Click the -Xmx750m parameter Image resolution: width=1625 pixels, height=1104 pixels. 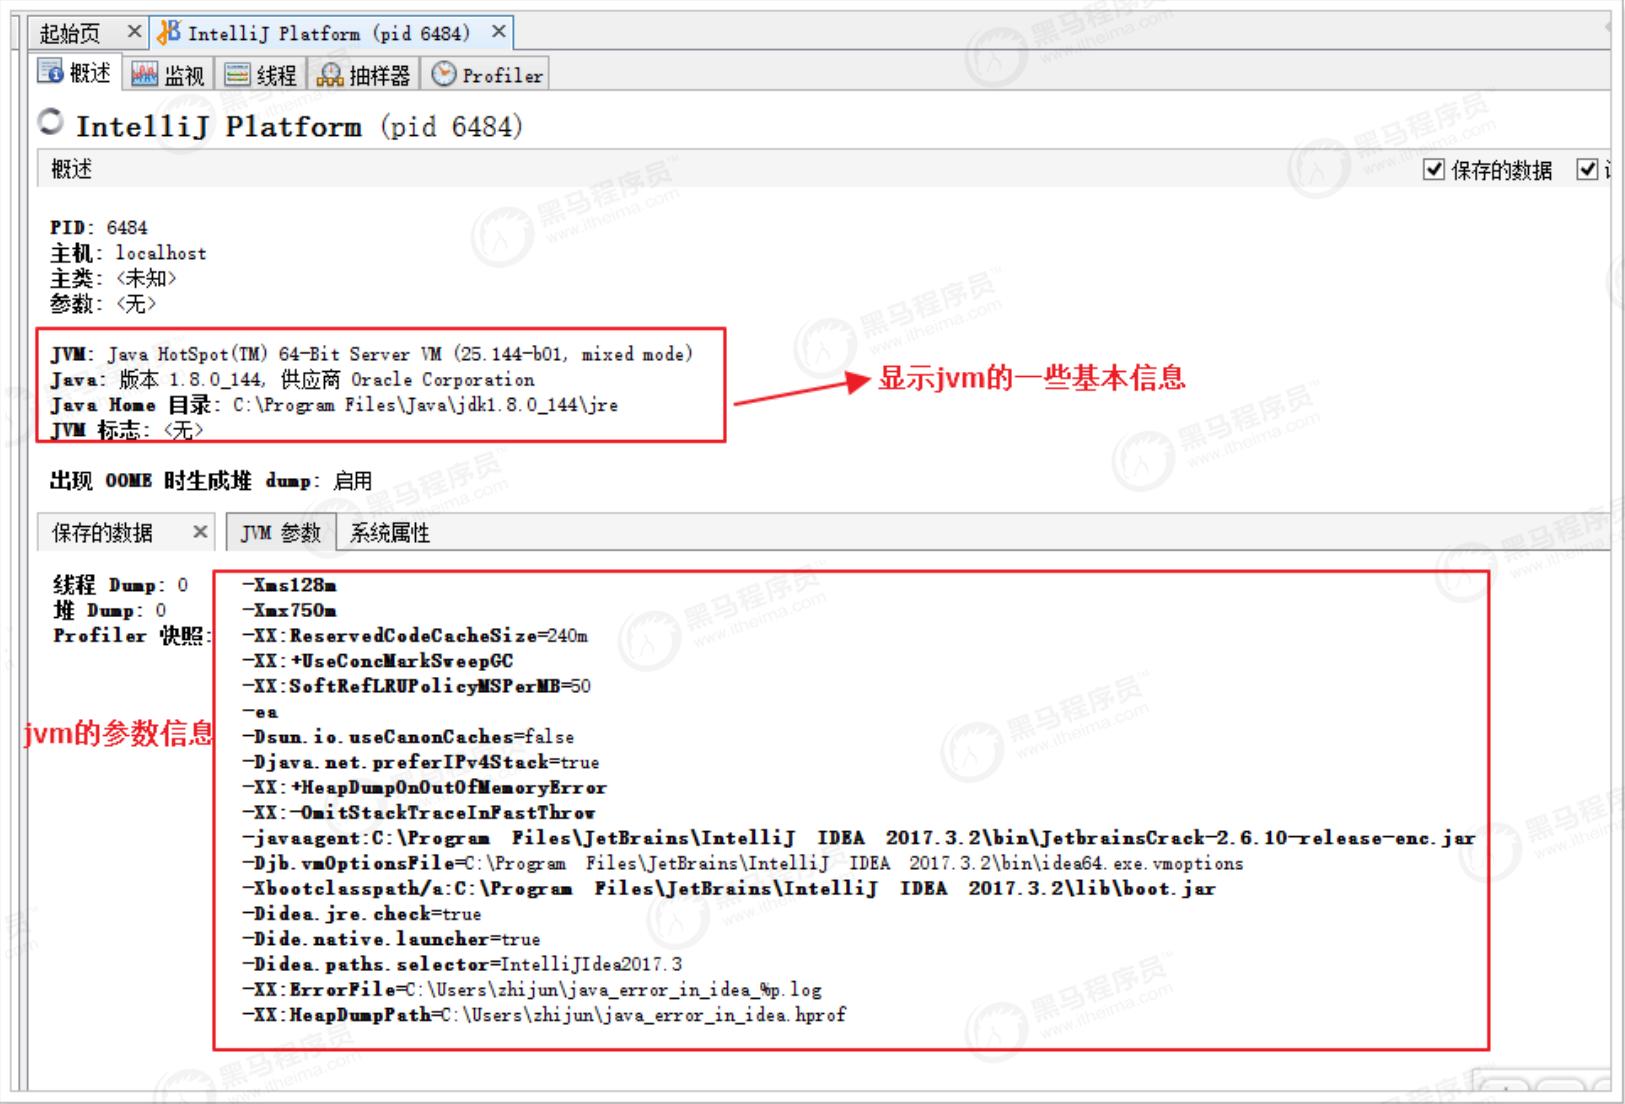point(289,610)
